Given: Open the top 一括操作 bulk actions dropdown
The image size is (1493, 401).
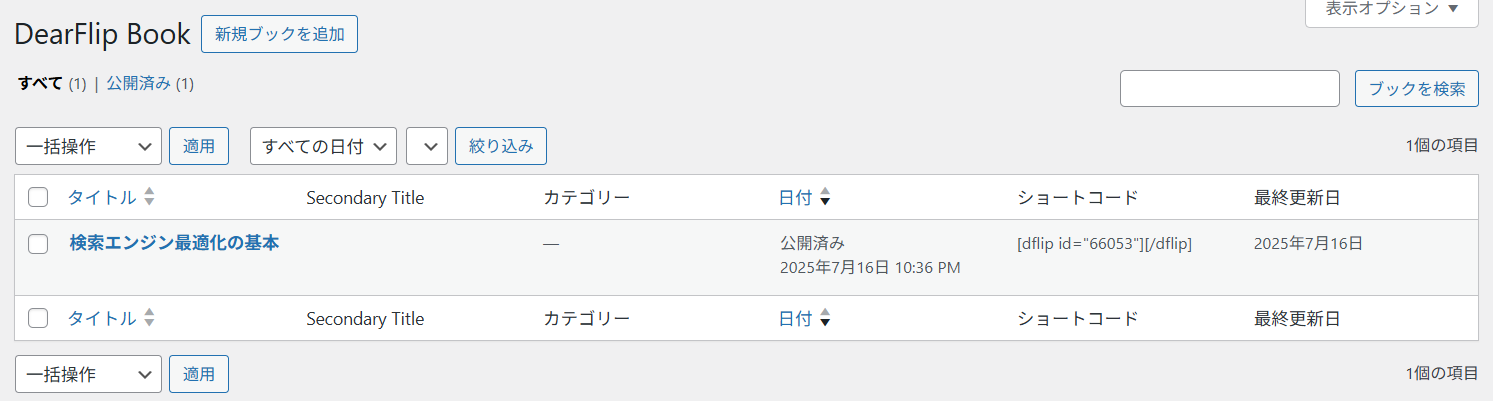Looking at the screenshot, I should (x=88, y=146).
